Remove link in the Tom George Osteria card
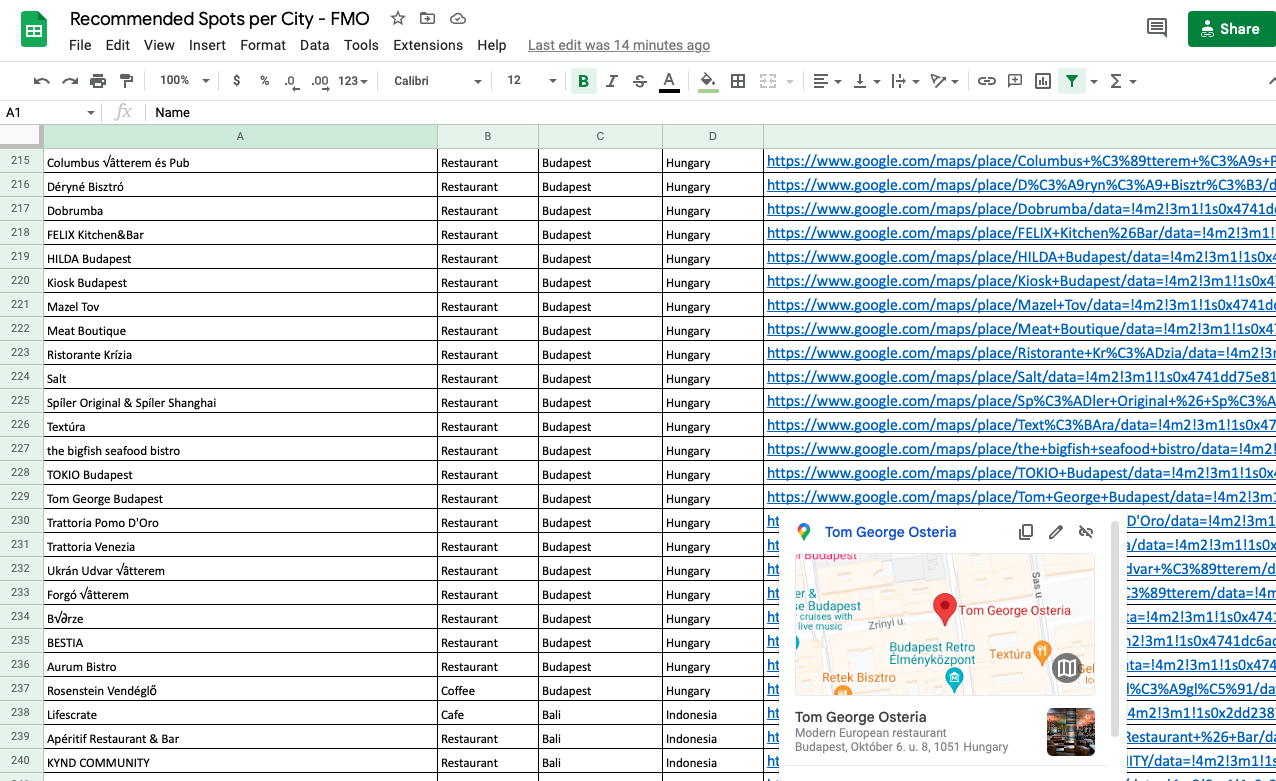Image resolution: width=1276 pixels, height=781 pixels. (x=1086, y=532)
